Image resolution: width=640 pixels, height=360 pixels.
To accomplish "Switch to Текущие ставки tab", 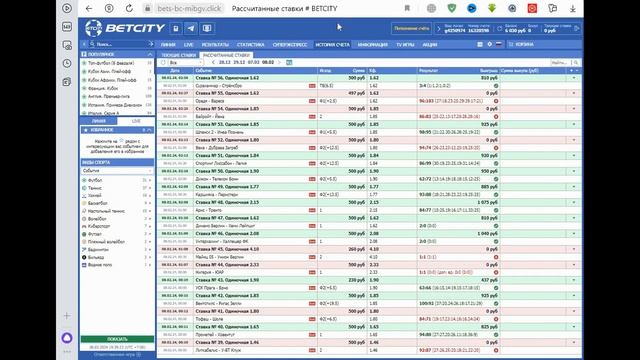I will tap(178, 55).
